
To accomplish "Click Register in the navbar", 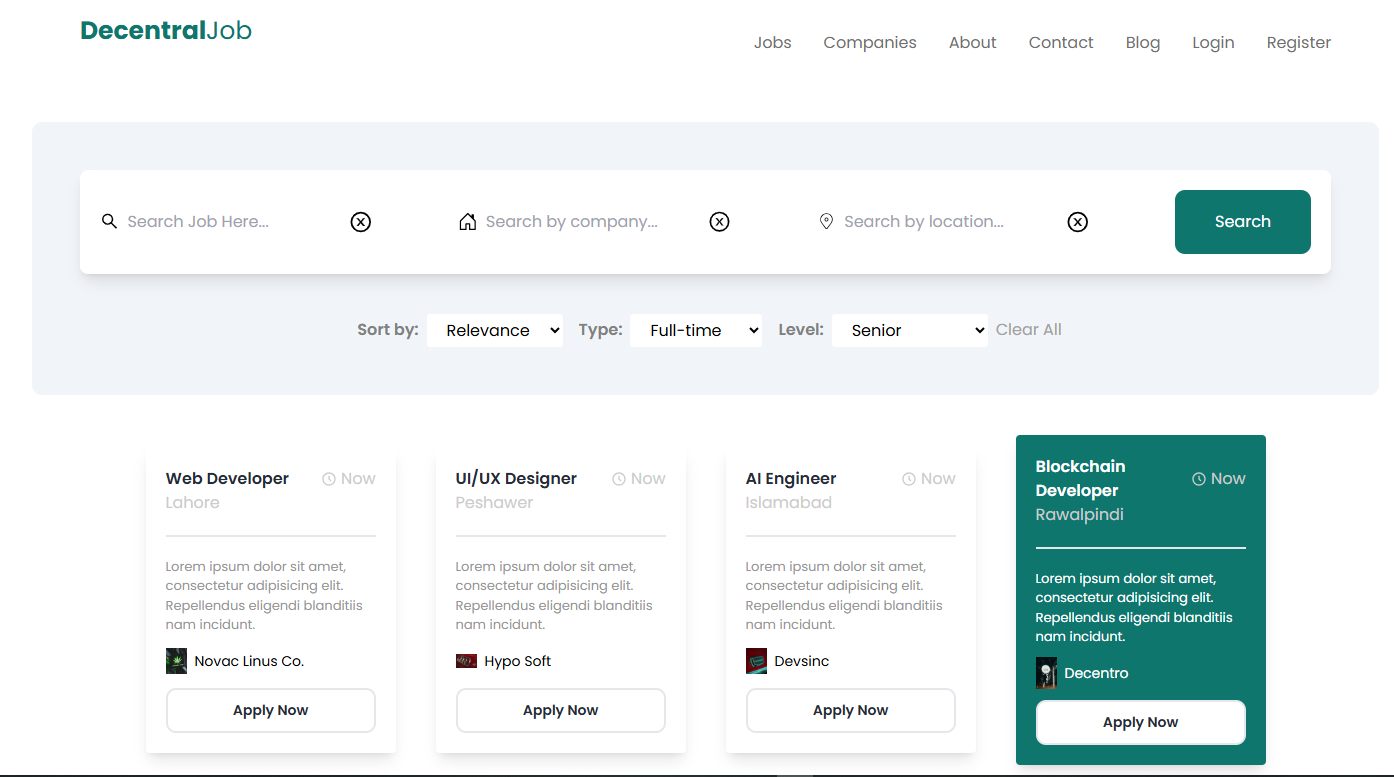I will pyautogui.click(x=1299, y=43).
